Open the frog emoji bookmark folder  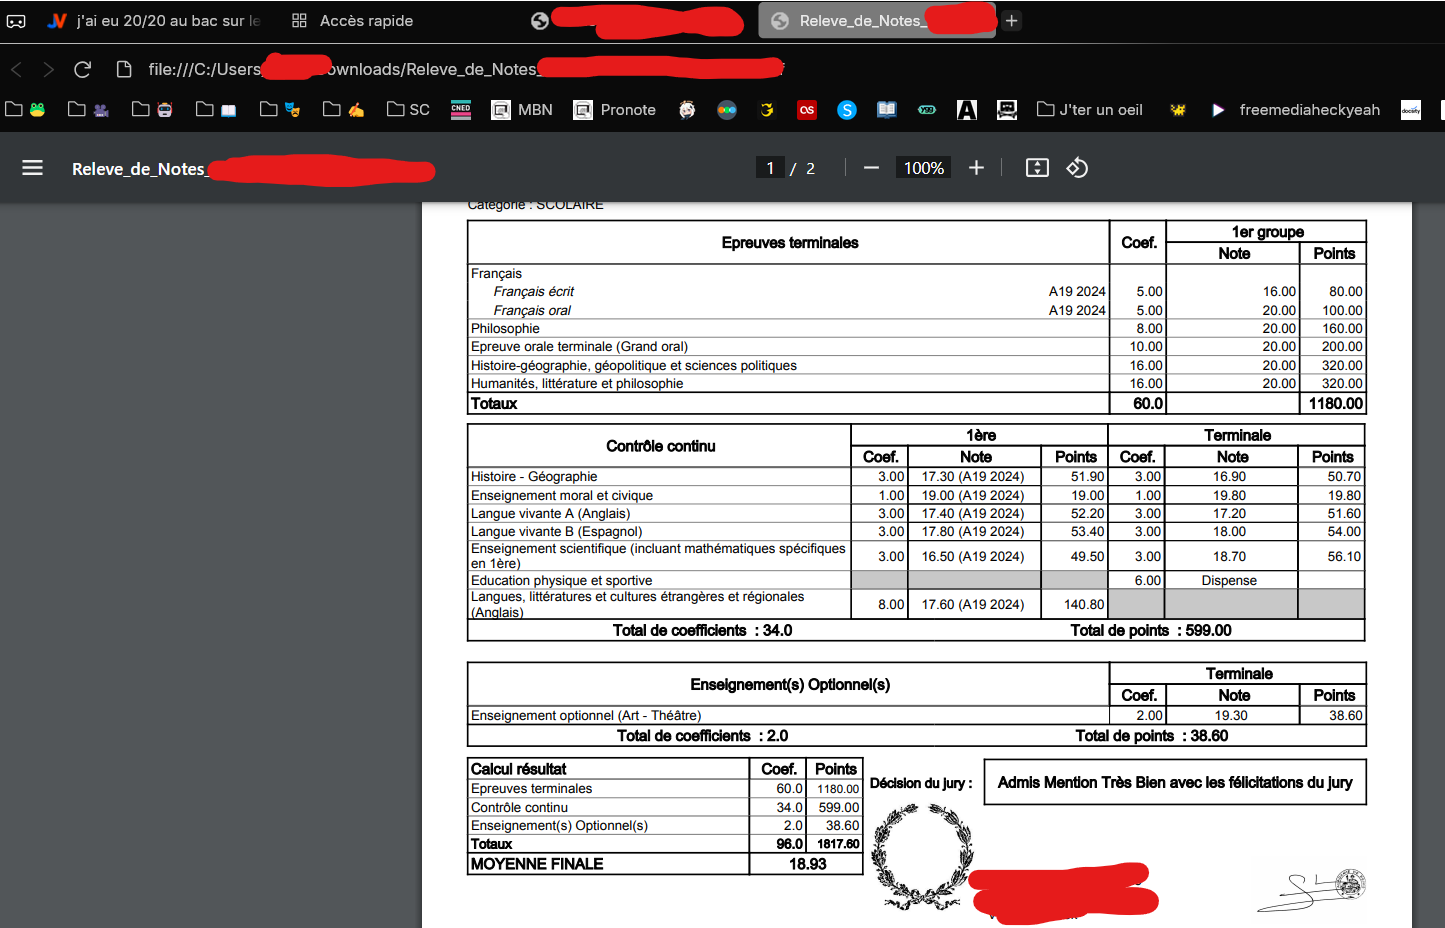click(x=26, y=110)
